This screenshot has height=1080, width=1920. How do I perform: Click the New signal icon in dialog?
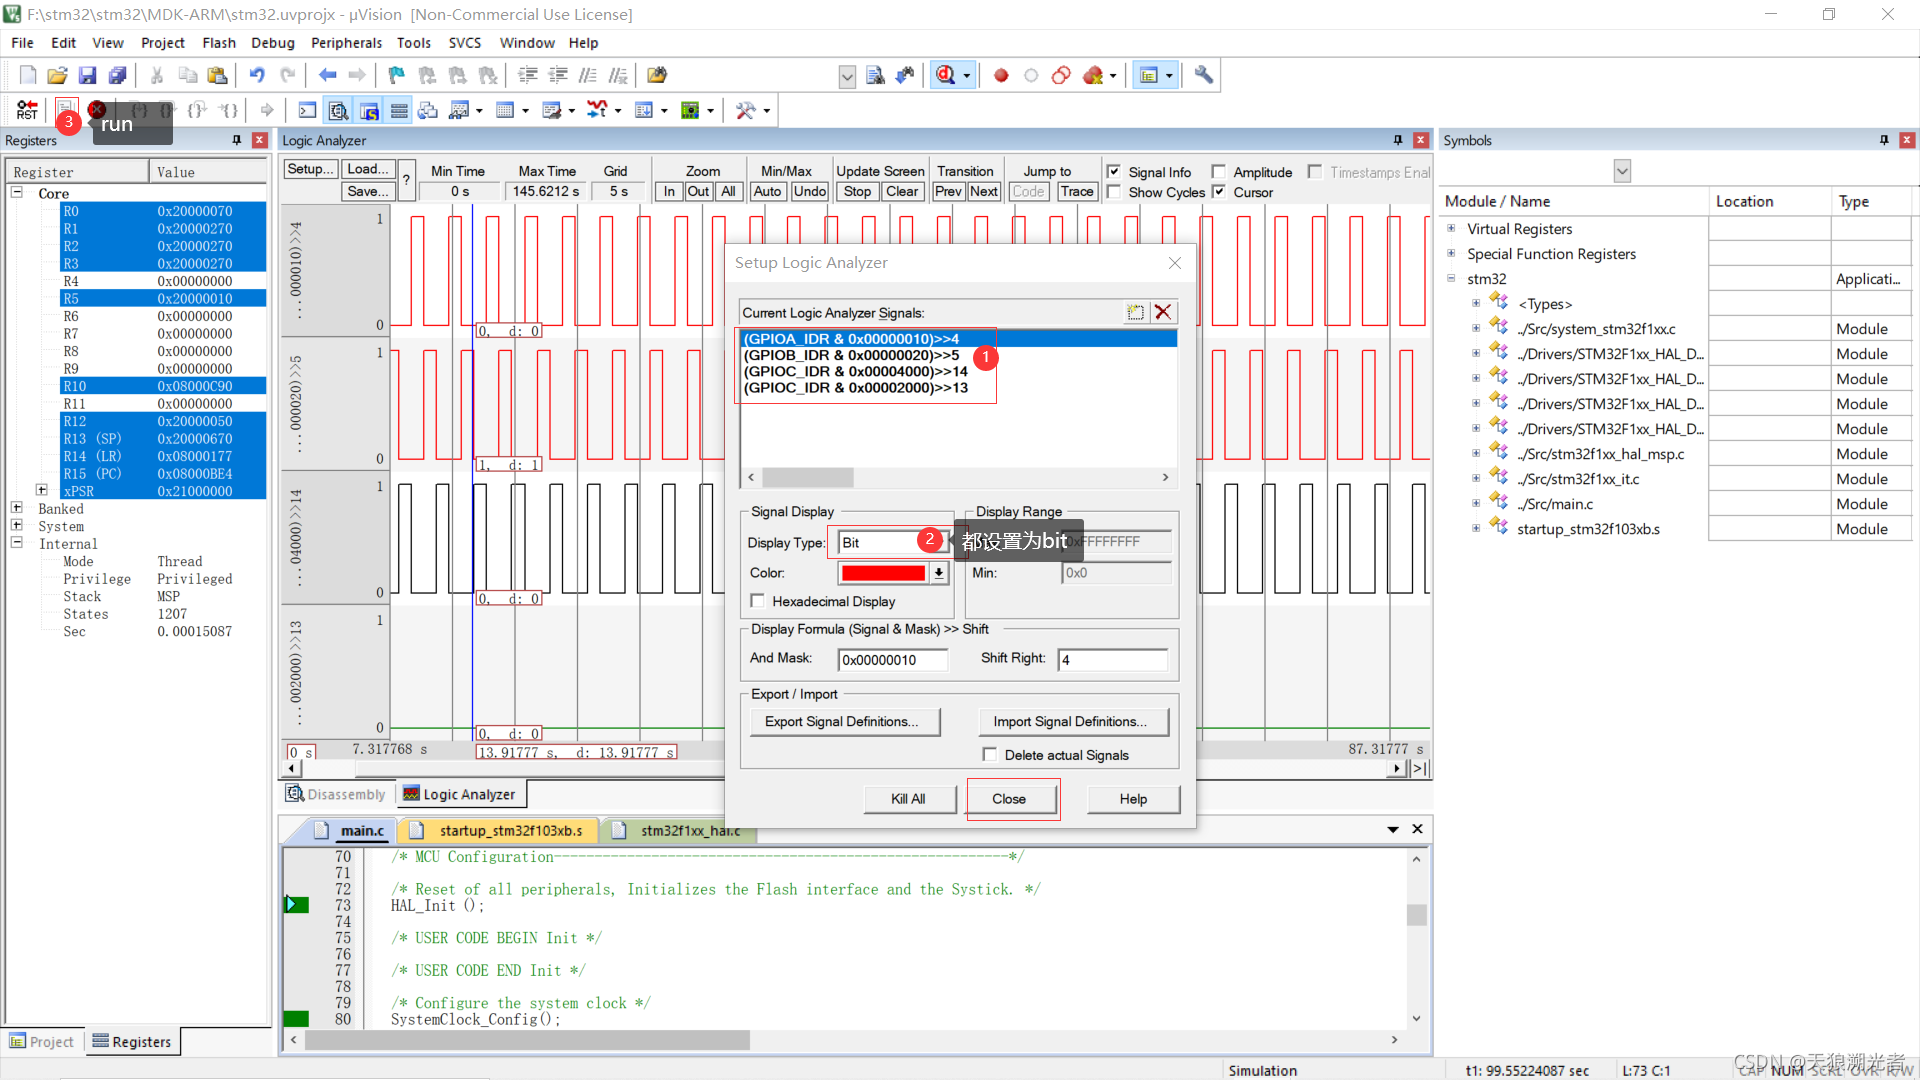pos(1135,312)
